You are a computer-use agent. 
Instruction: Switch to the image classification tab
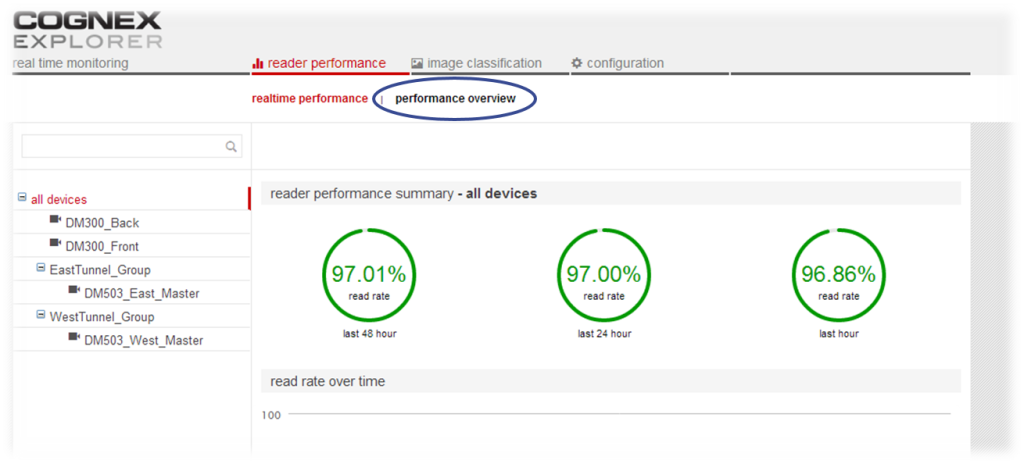click(x=476, y=63)
